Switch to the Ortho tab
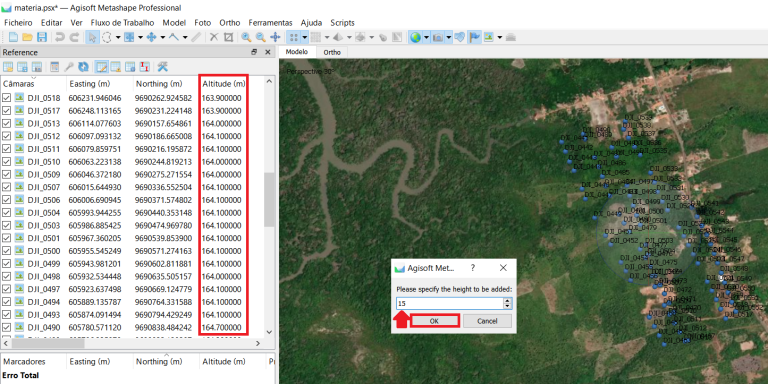768x384 pixels. point(332,52)
